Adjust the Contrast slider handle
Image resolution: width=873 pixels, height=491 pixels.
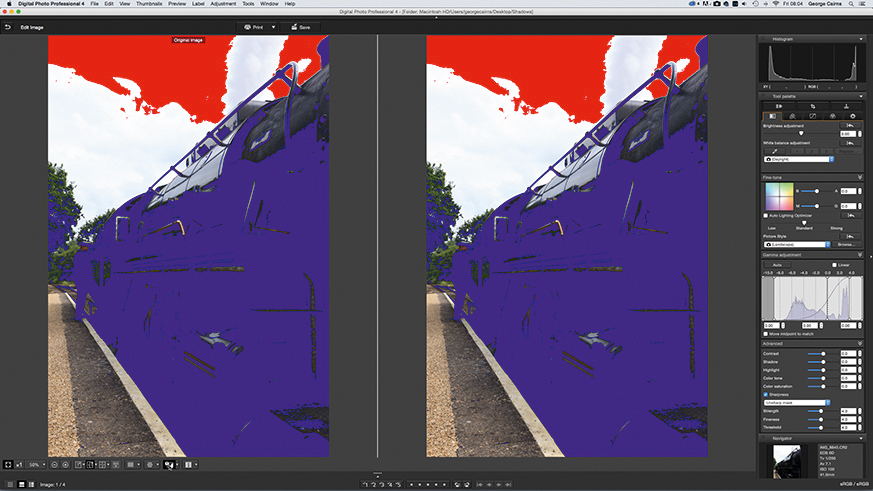823,353
